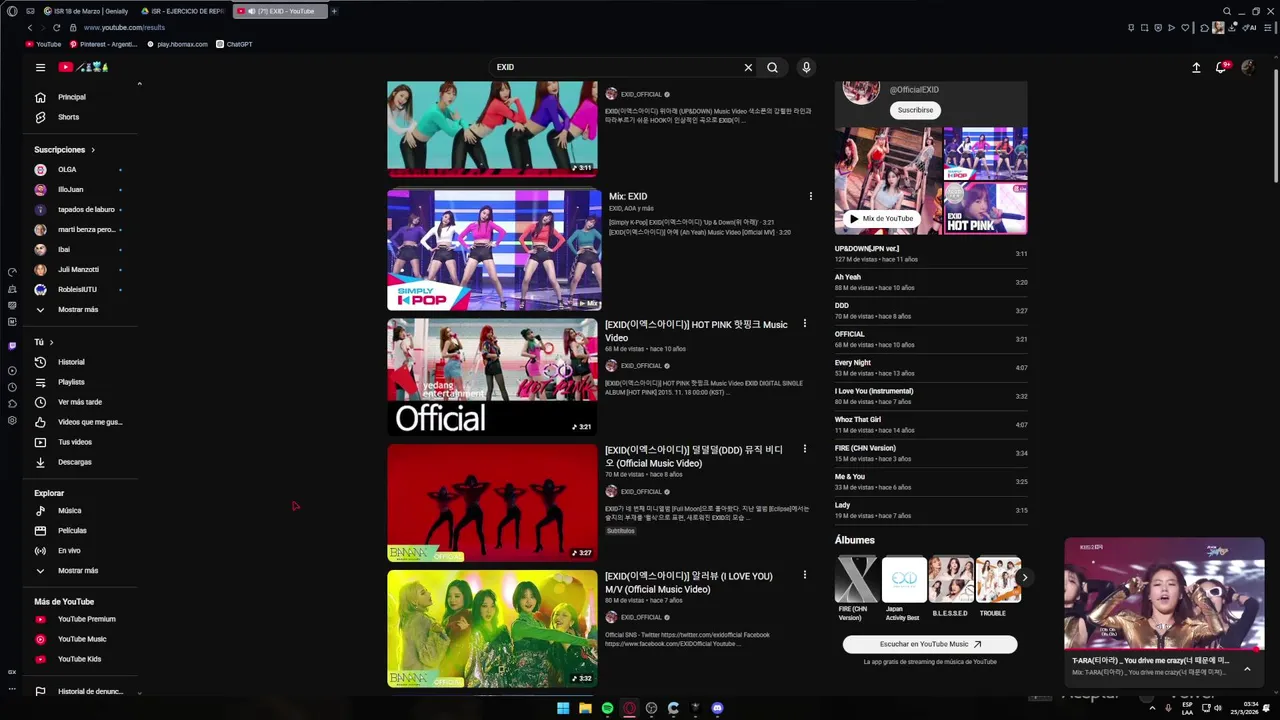
Task: Open the YouTube hamburger guide menu
Action: click(40, 67)
